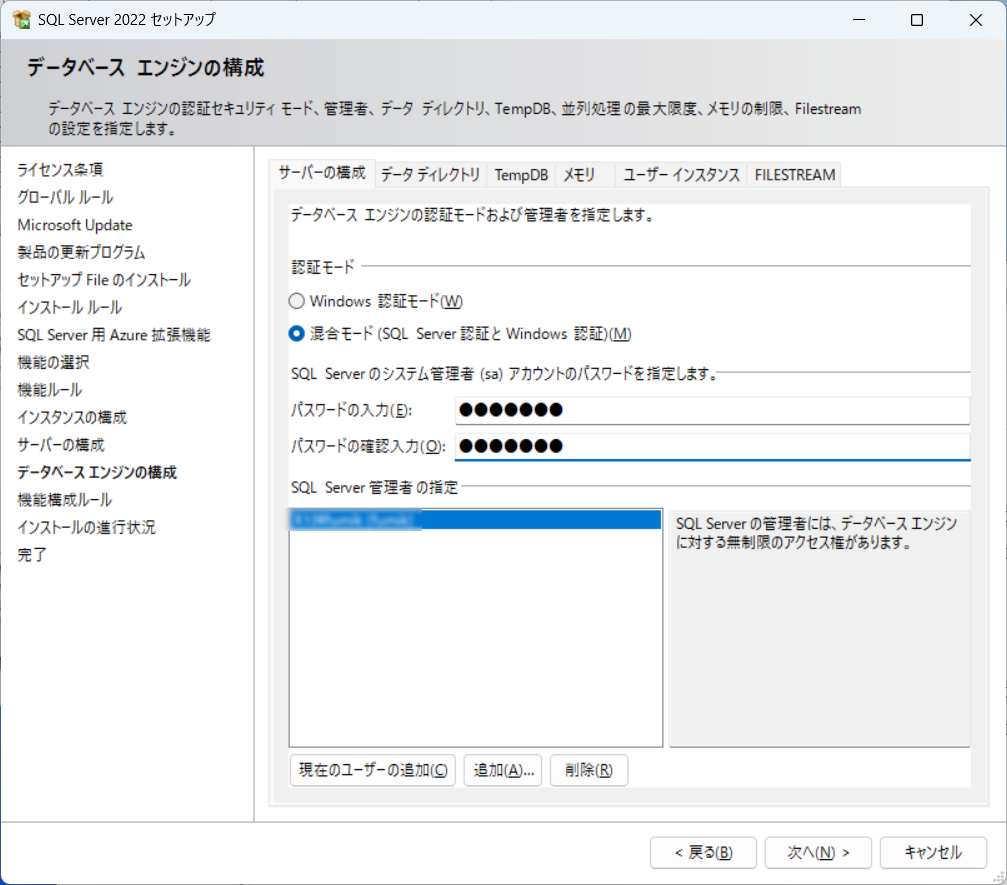This screenshot has height=885, width=1007.
Task: Minimize the SQL Server setup window
Action: coord(860,20)
